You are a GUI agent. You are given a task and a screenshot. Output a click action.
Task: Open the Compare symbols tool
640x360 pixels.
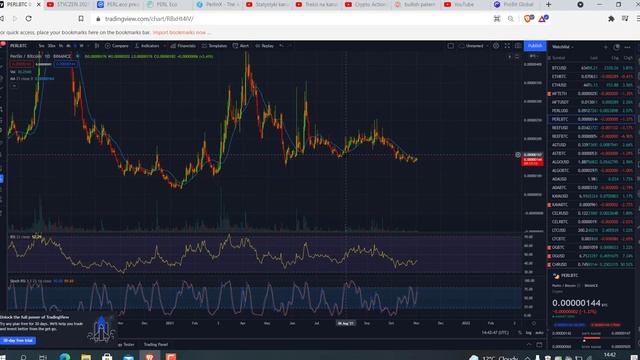[117, 46]
